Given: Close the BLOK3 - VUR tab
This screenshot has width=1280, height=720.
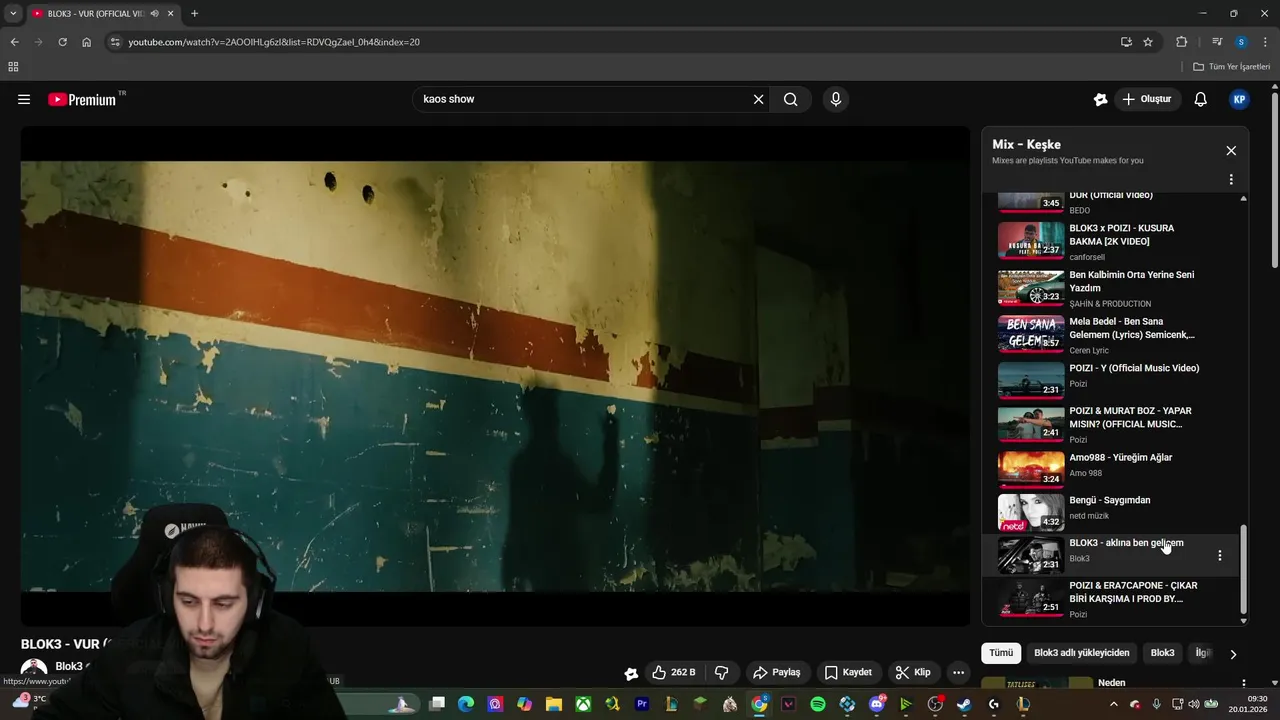Looking at the screenshot, I should pyautogui.click(x=170, y=14).
